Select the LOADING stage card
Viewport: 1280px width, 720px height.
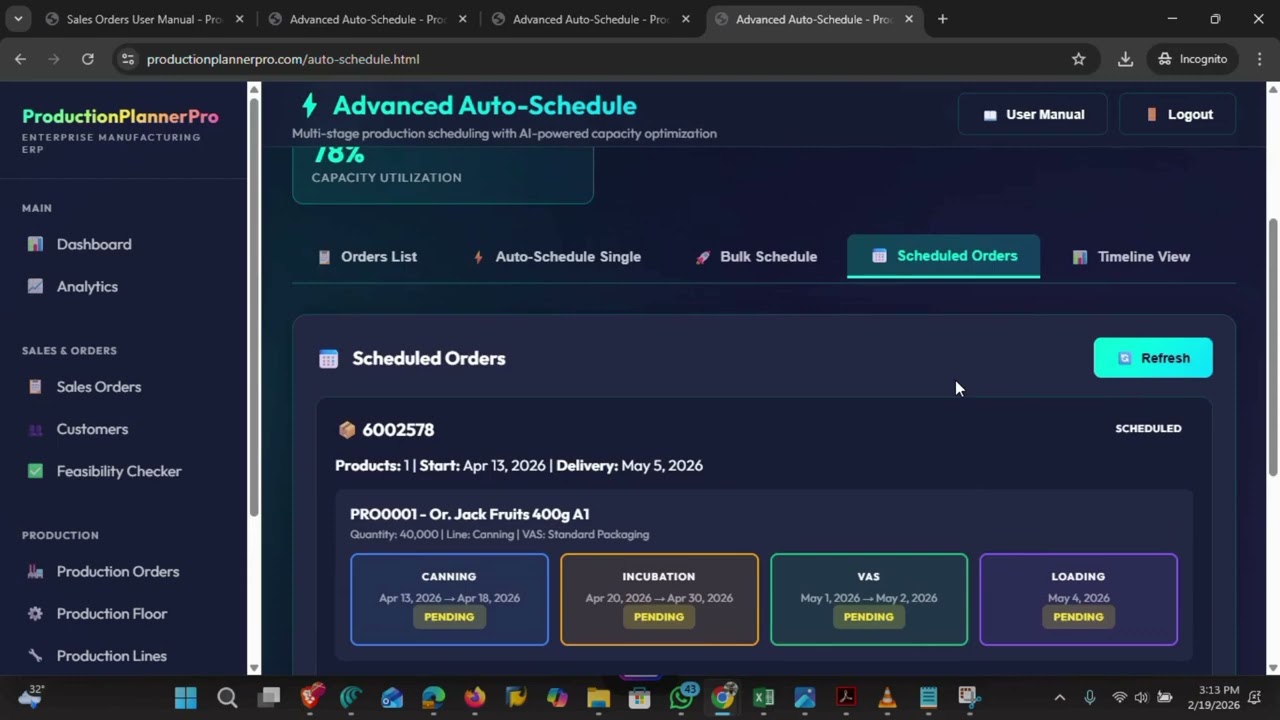(x=1078, y=599)
